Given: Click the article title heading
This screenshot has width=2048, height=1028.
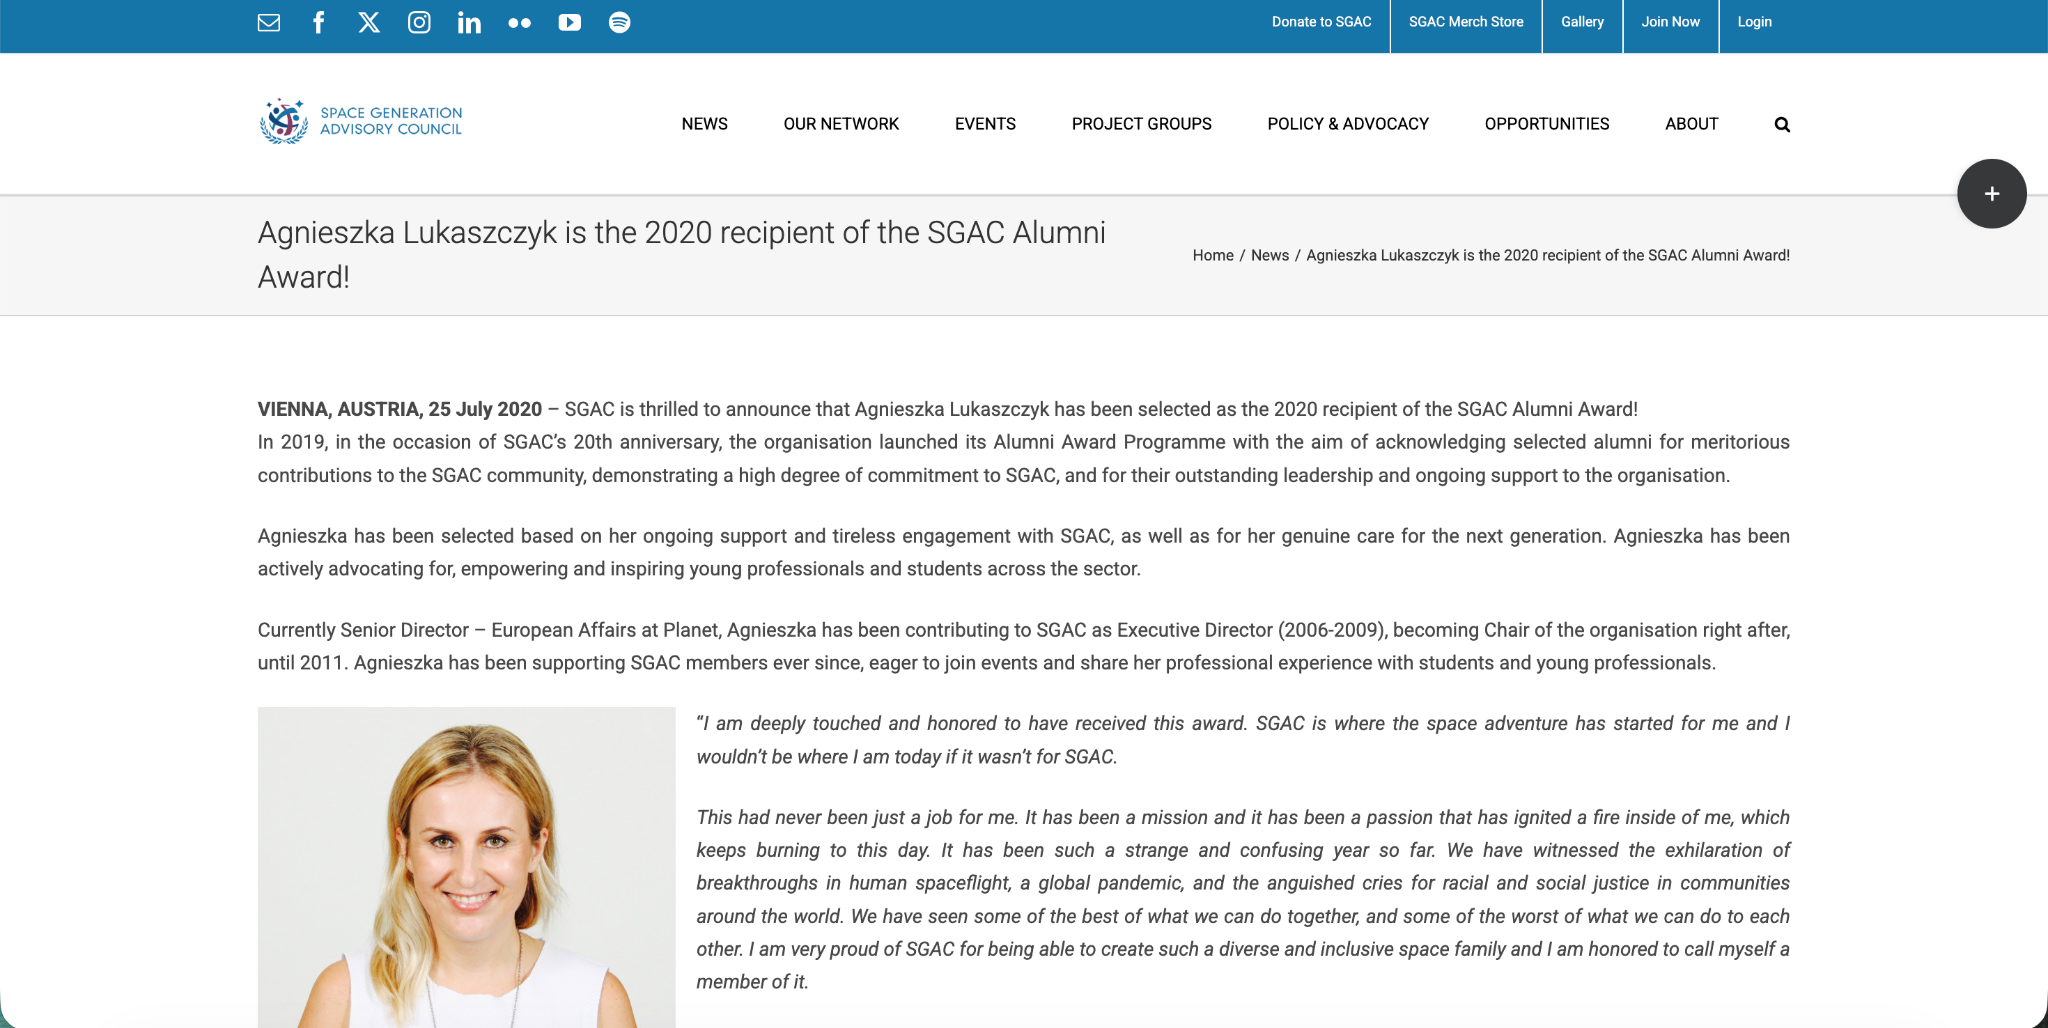Looking at the screenshot, I should (682, 255).
